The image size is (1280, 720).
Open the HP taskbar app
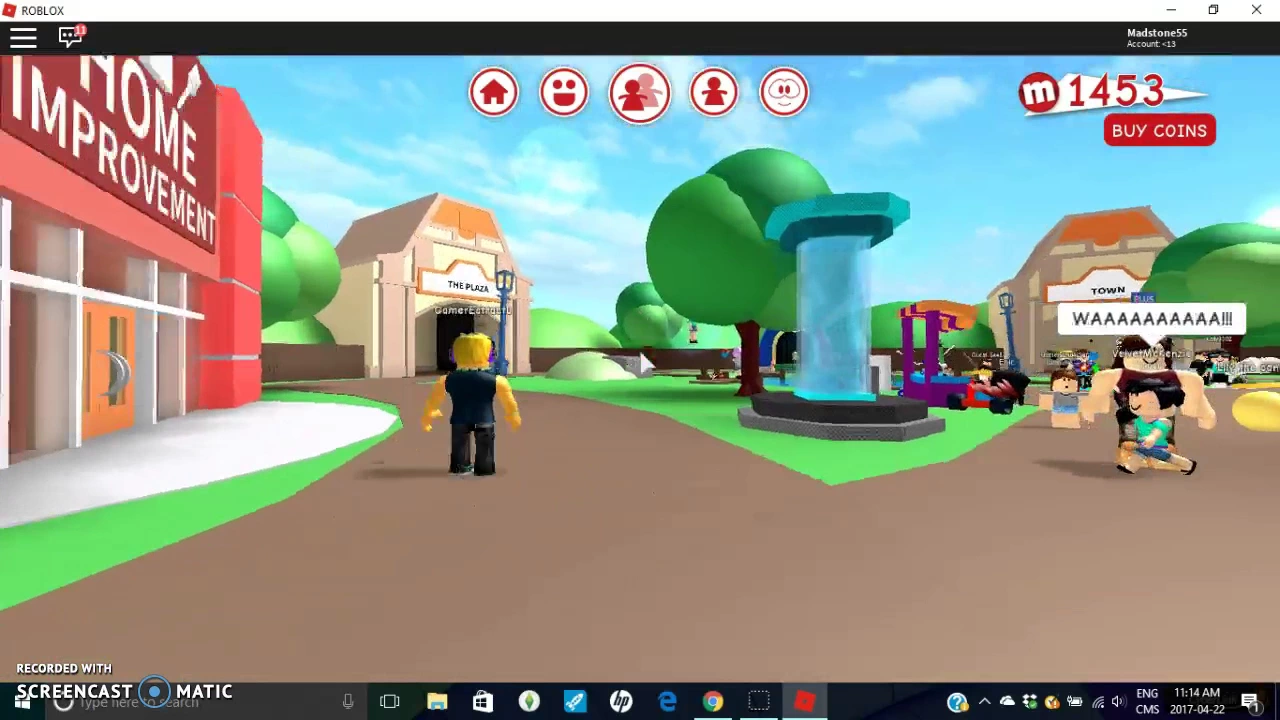click(621, 702)
